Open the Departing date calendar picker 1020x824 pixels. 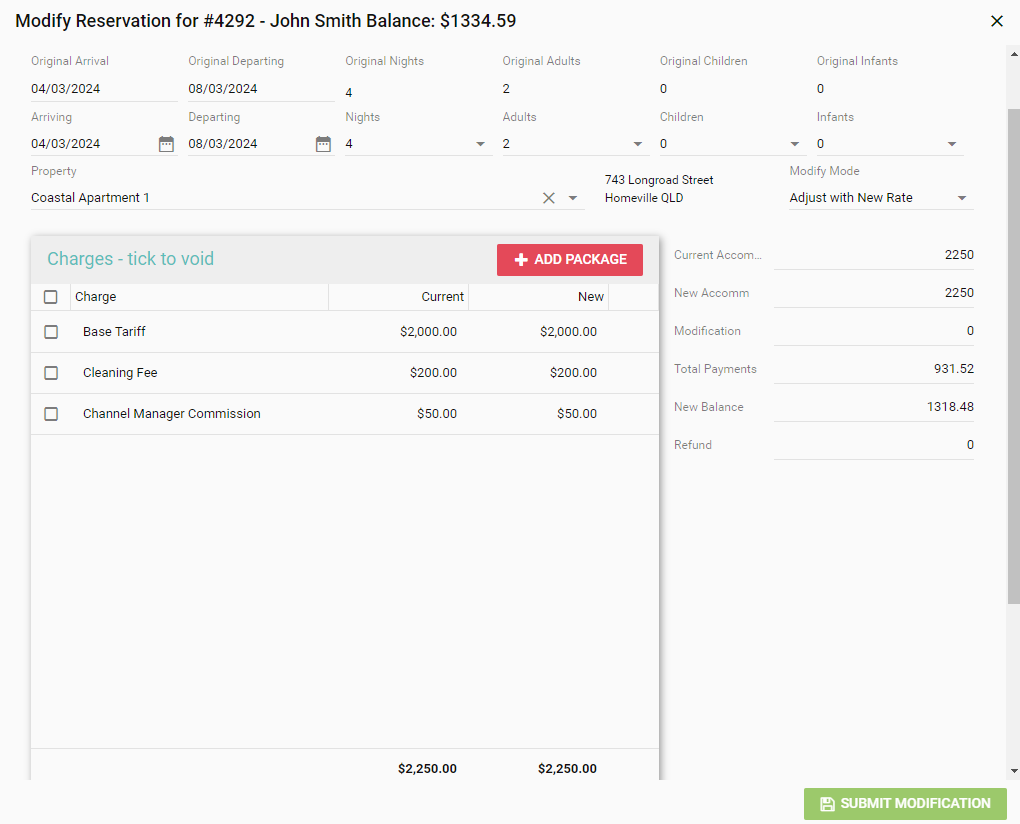pyautogui.click(x=323, y=144)
